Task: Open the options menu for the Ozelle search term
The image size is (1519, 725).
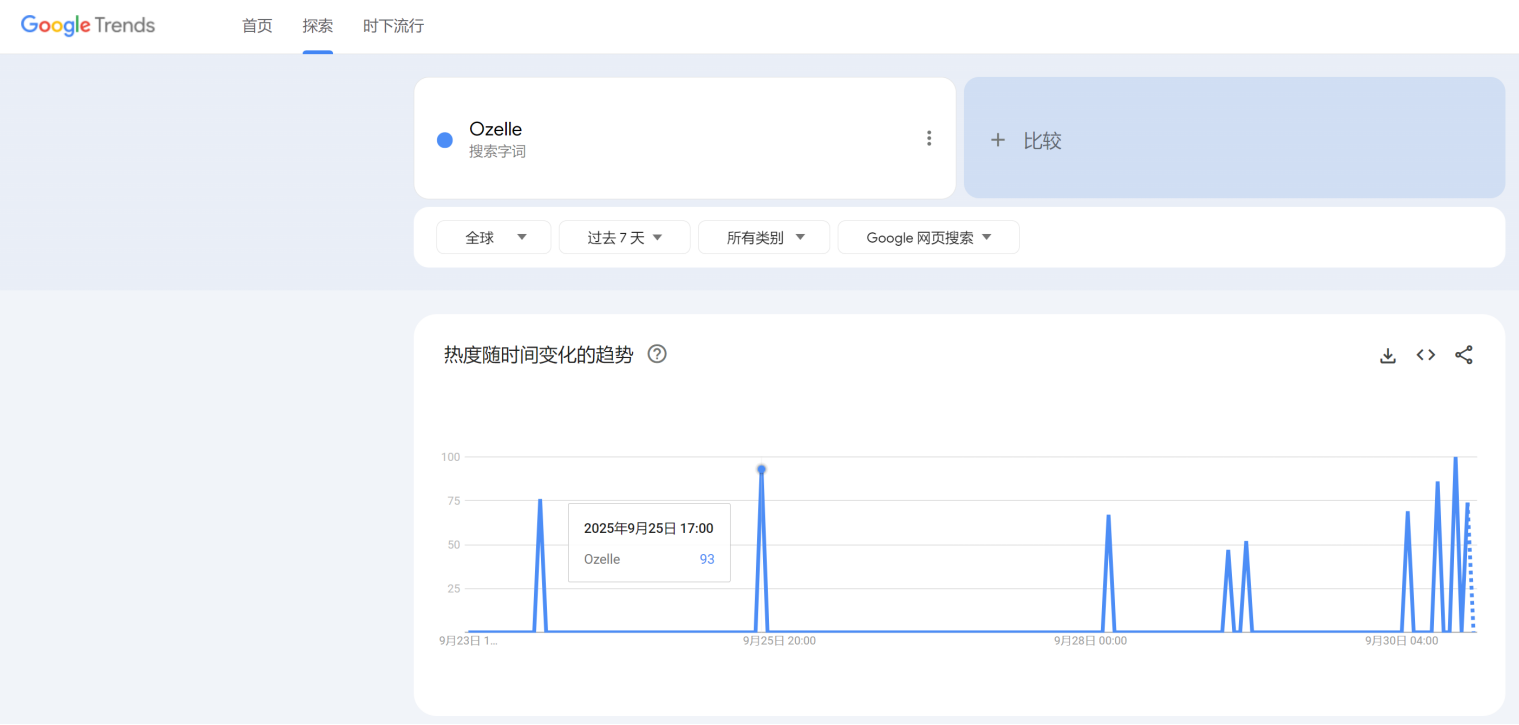Action: tap(929, 138)
